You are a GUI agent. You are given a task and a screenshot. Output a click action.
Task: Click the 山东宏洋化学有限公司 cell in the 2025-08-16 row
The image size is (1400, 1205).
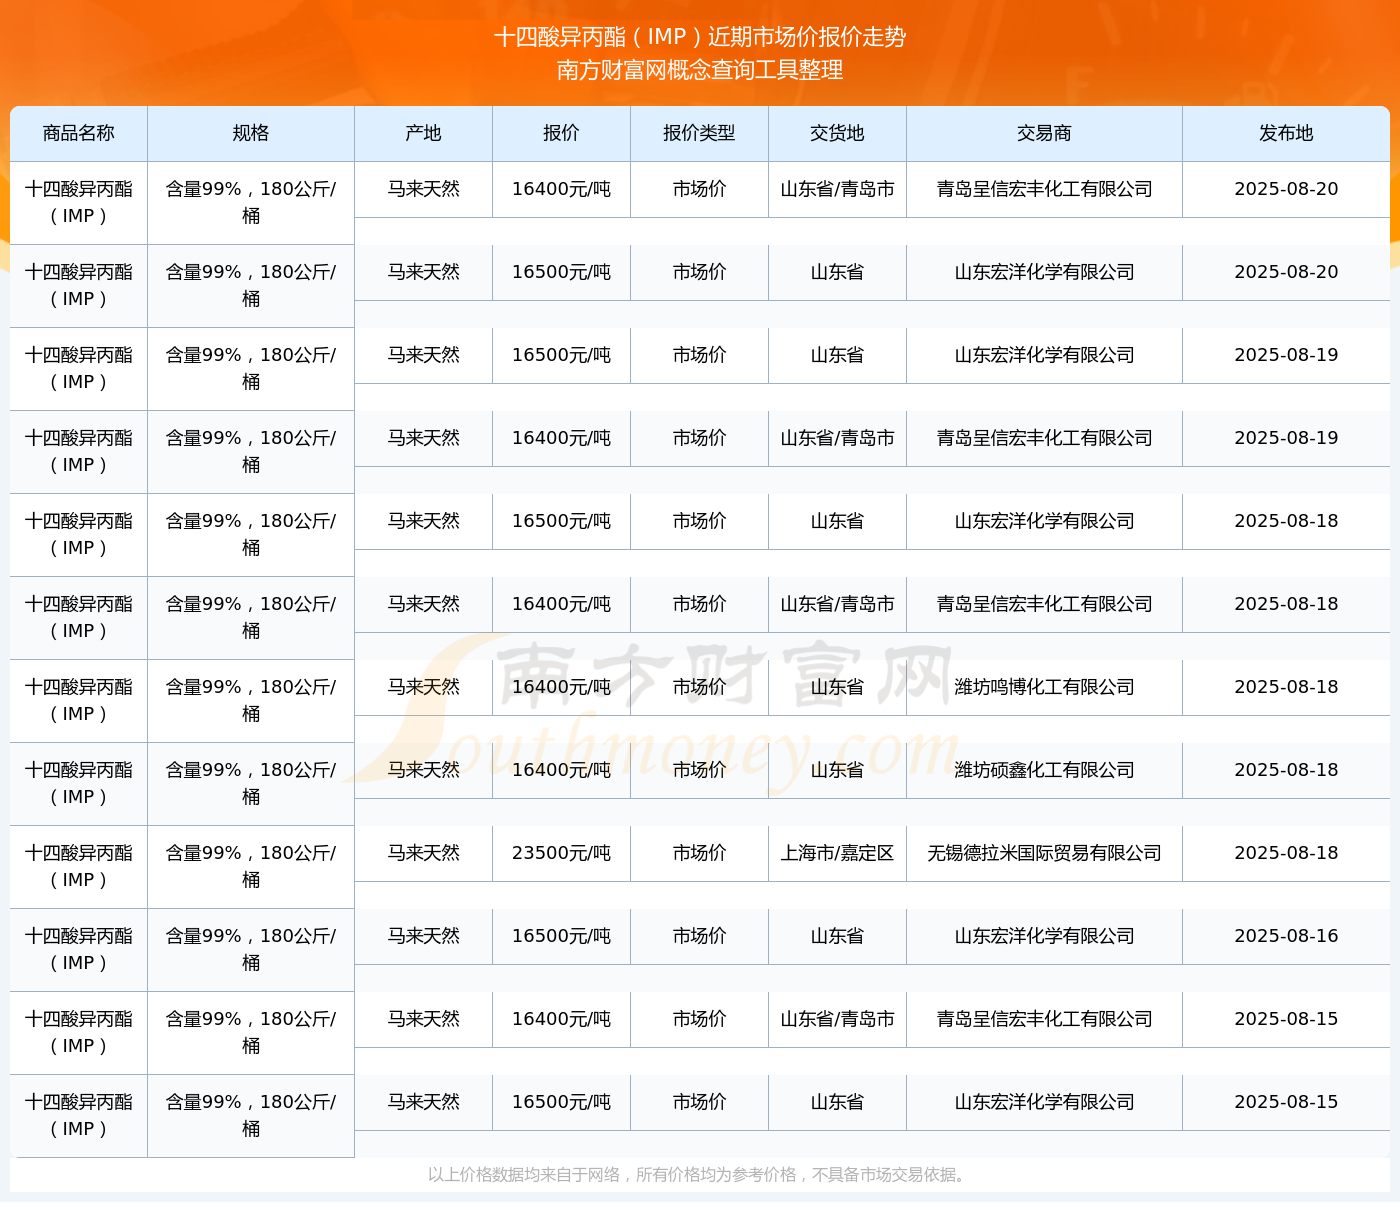tap(1044, 936)
